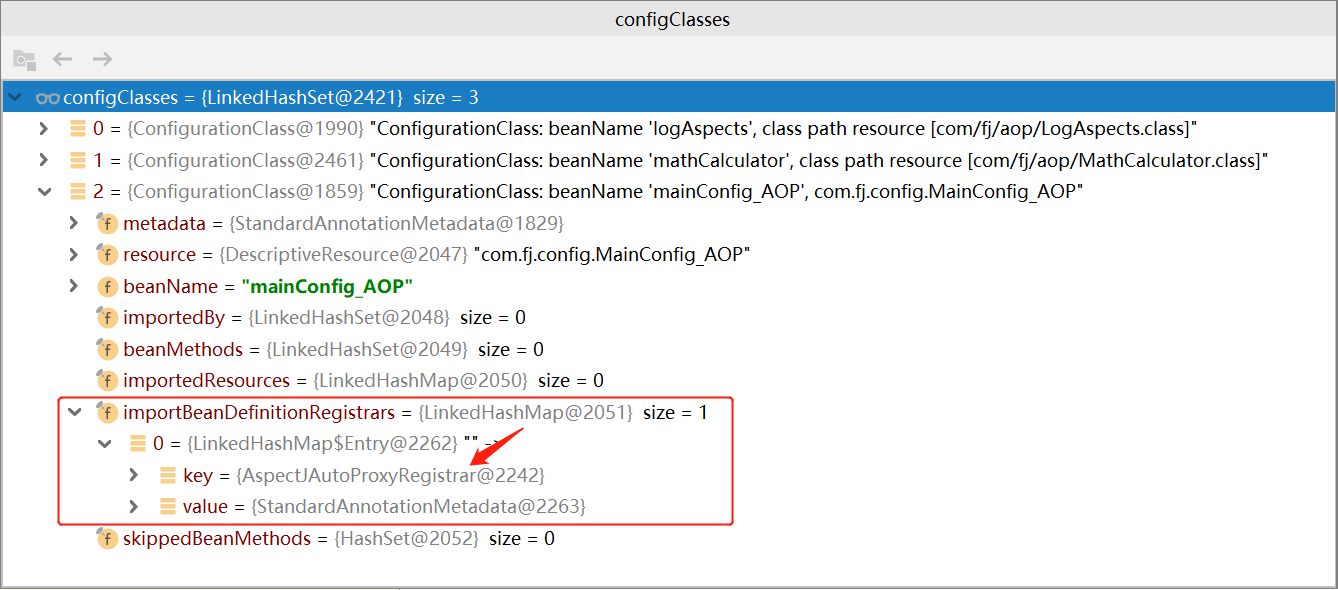Click the field icon next to importedResources

(x=106, y=380)
